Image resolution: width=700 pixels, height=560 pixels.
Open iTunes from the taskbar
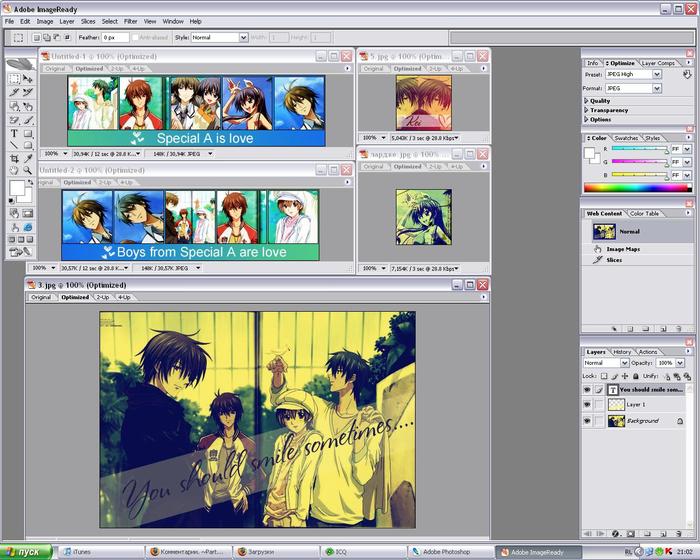point(101,552)
